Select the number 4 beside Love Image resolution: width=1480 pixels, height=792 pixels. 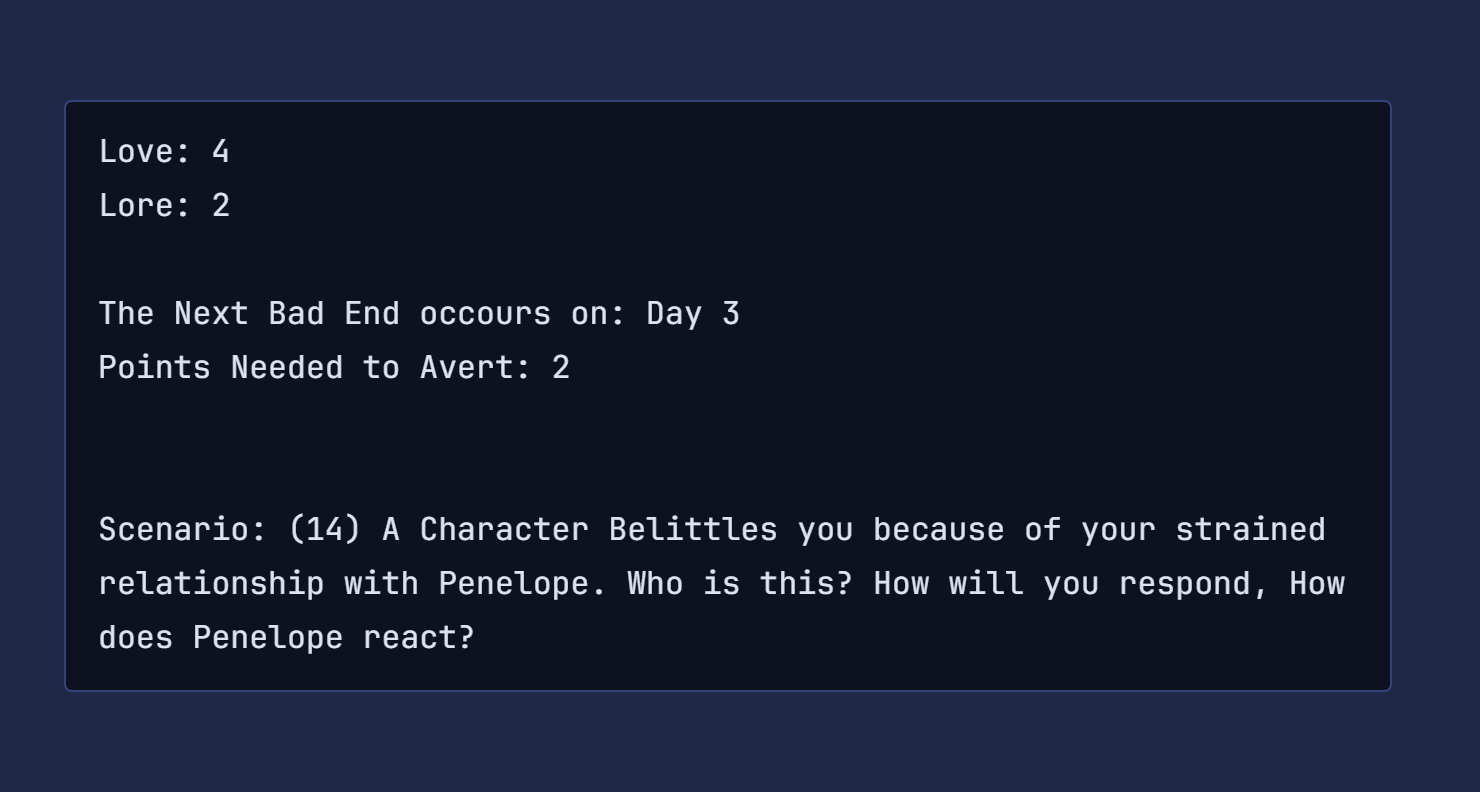(x=220, y=152)
